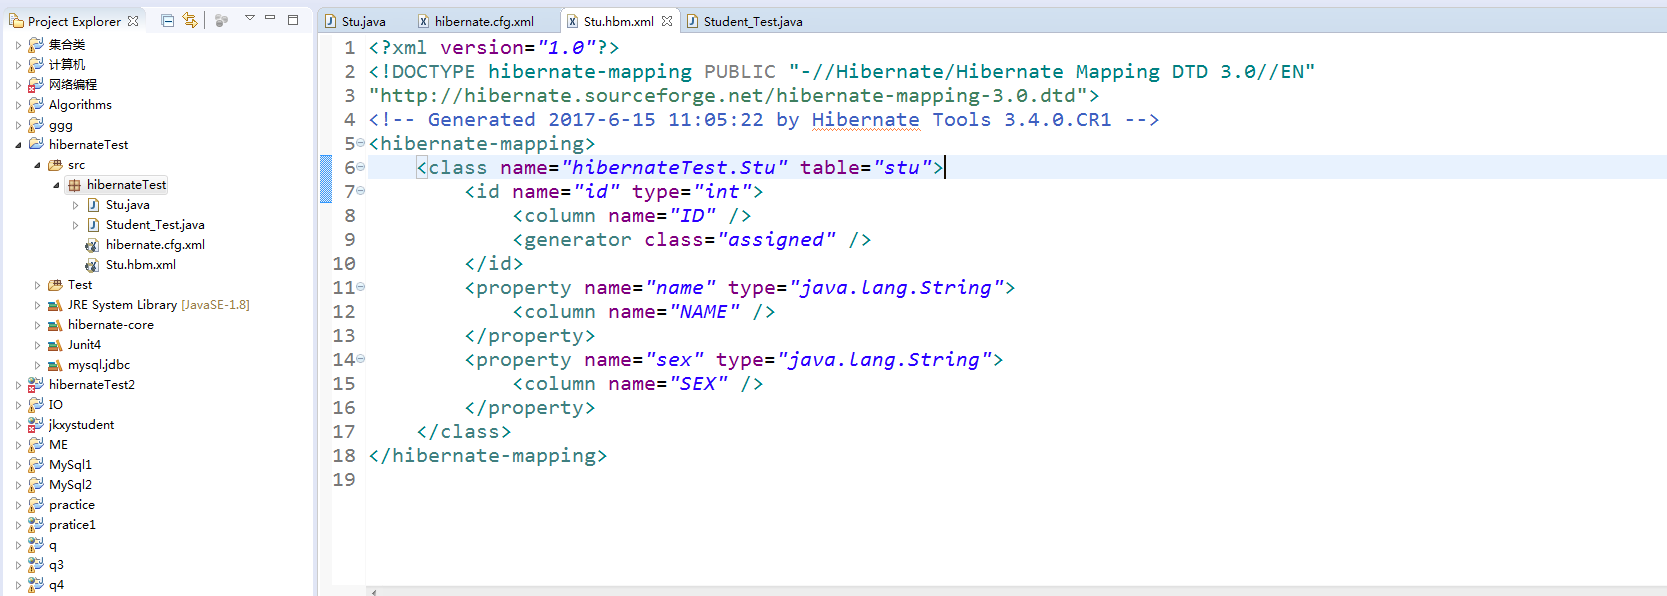Minimize the Project Explorer view
The height and width of the screenshot is (596, 1667).
[x=270, y=18]
